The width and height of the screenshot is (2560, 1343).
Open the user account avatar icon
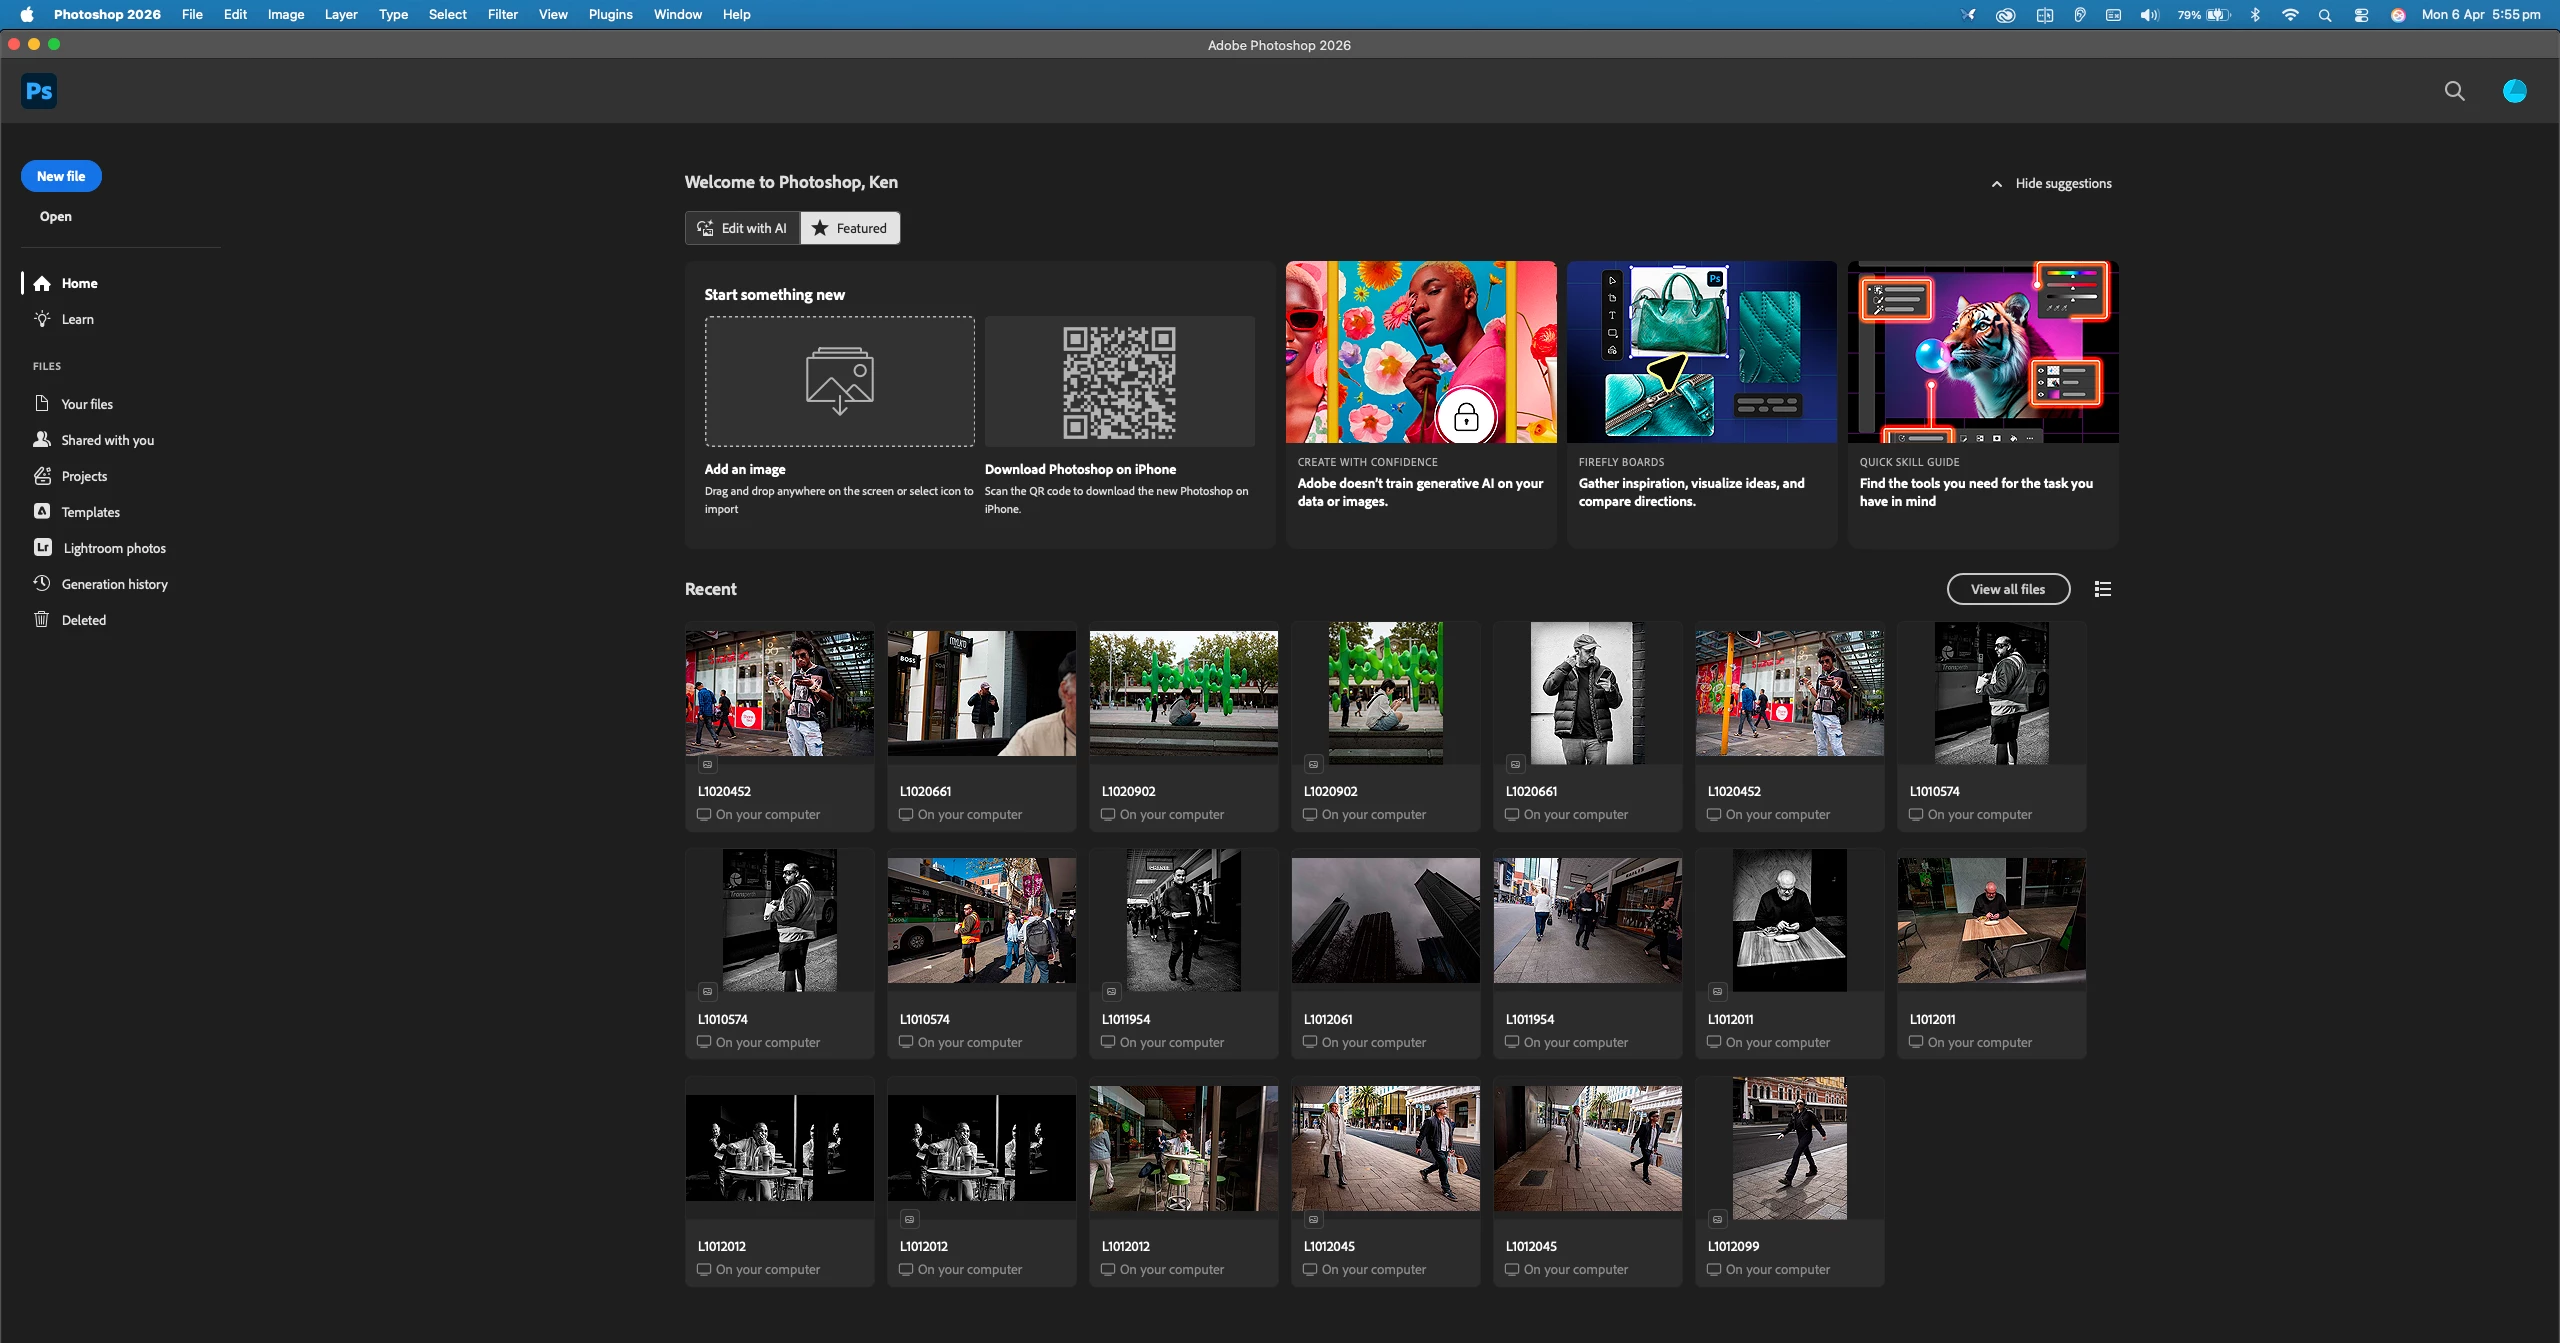[x=2514, y=91]
